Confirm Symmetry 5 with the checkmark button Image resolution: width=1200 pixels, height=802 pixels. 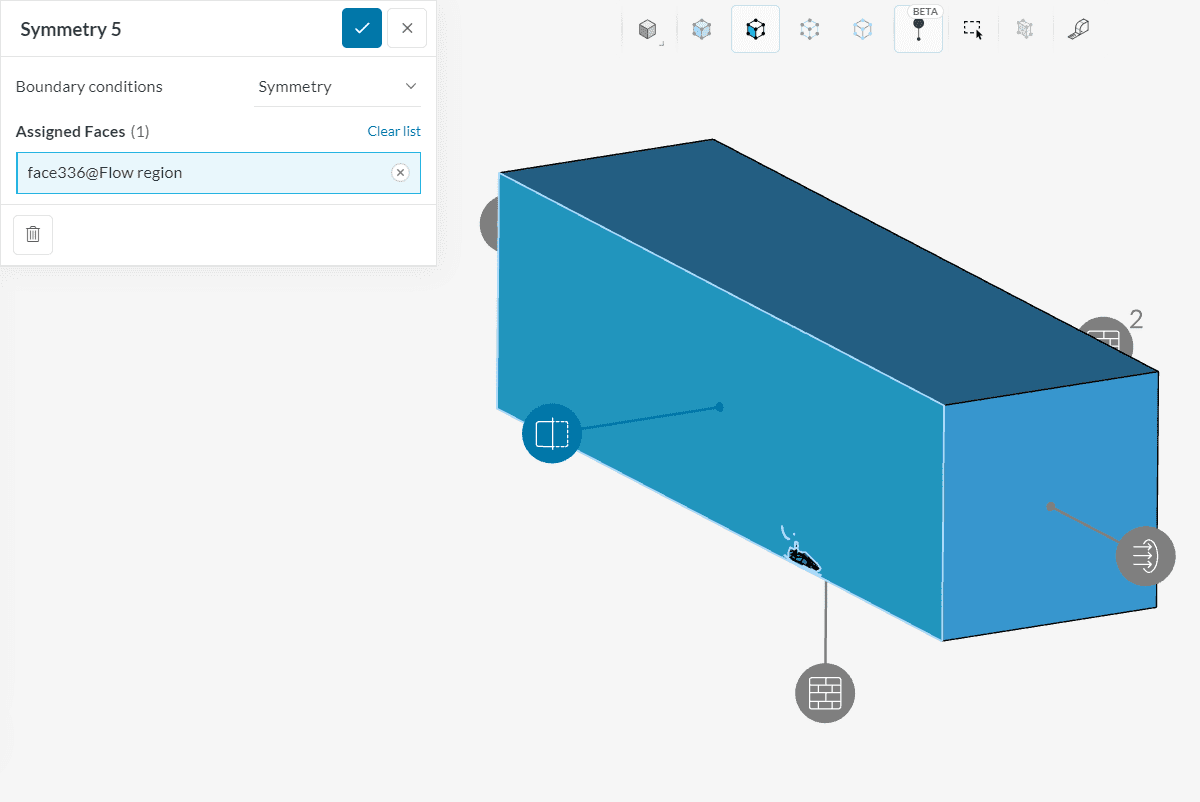[x=362, y=28]
